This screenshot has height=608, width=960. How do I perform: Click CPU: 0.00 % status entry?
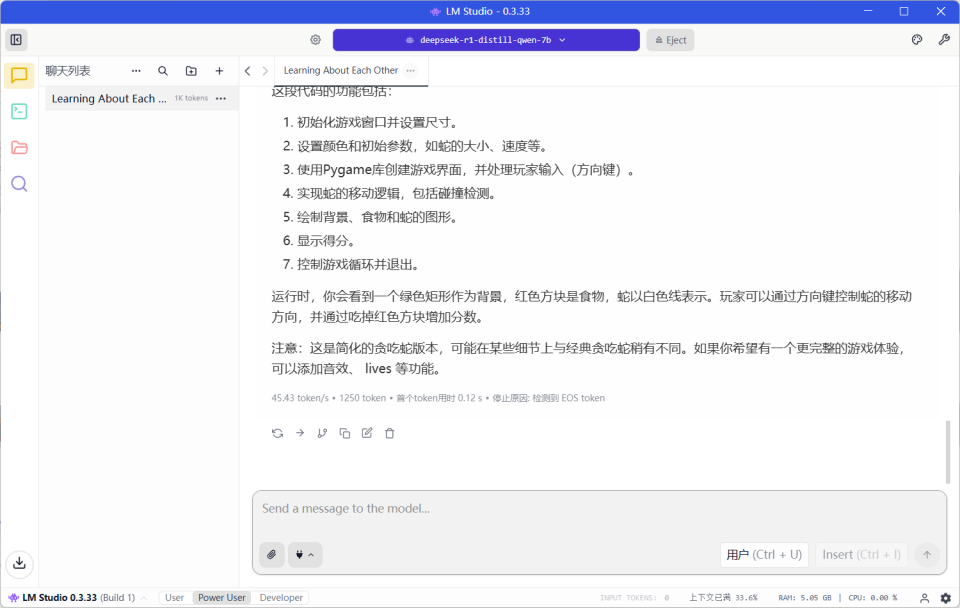tap(872, 598)
